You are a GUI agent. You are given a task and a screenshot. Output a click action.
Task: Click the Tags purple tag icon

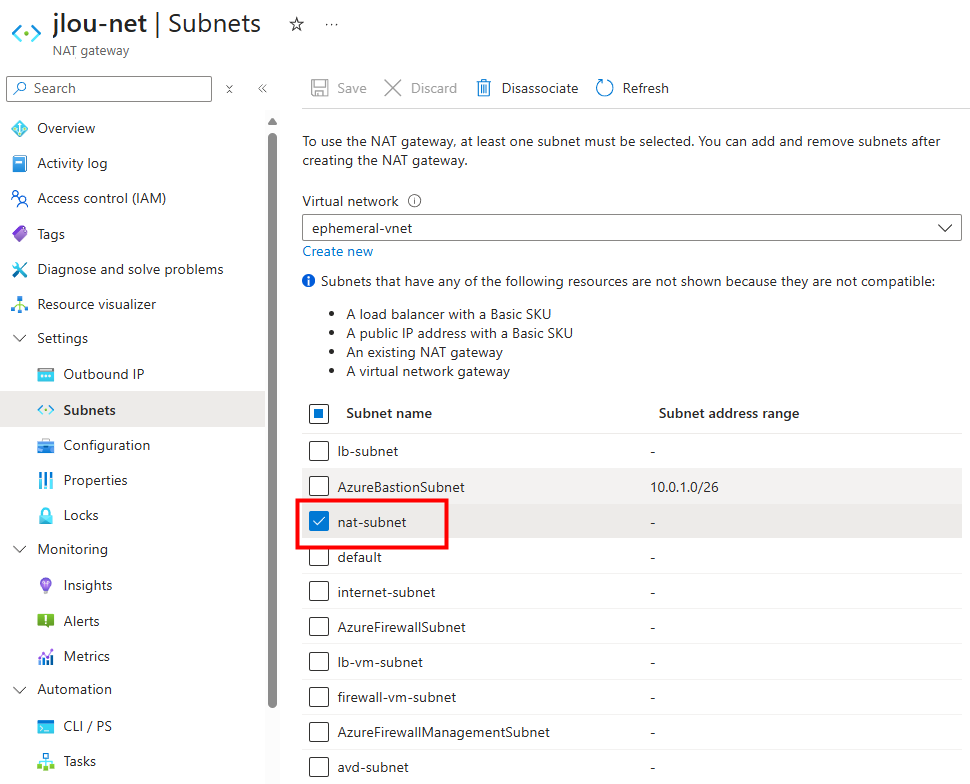click(20, 234)
